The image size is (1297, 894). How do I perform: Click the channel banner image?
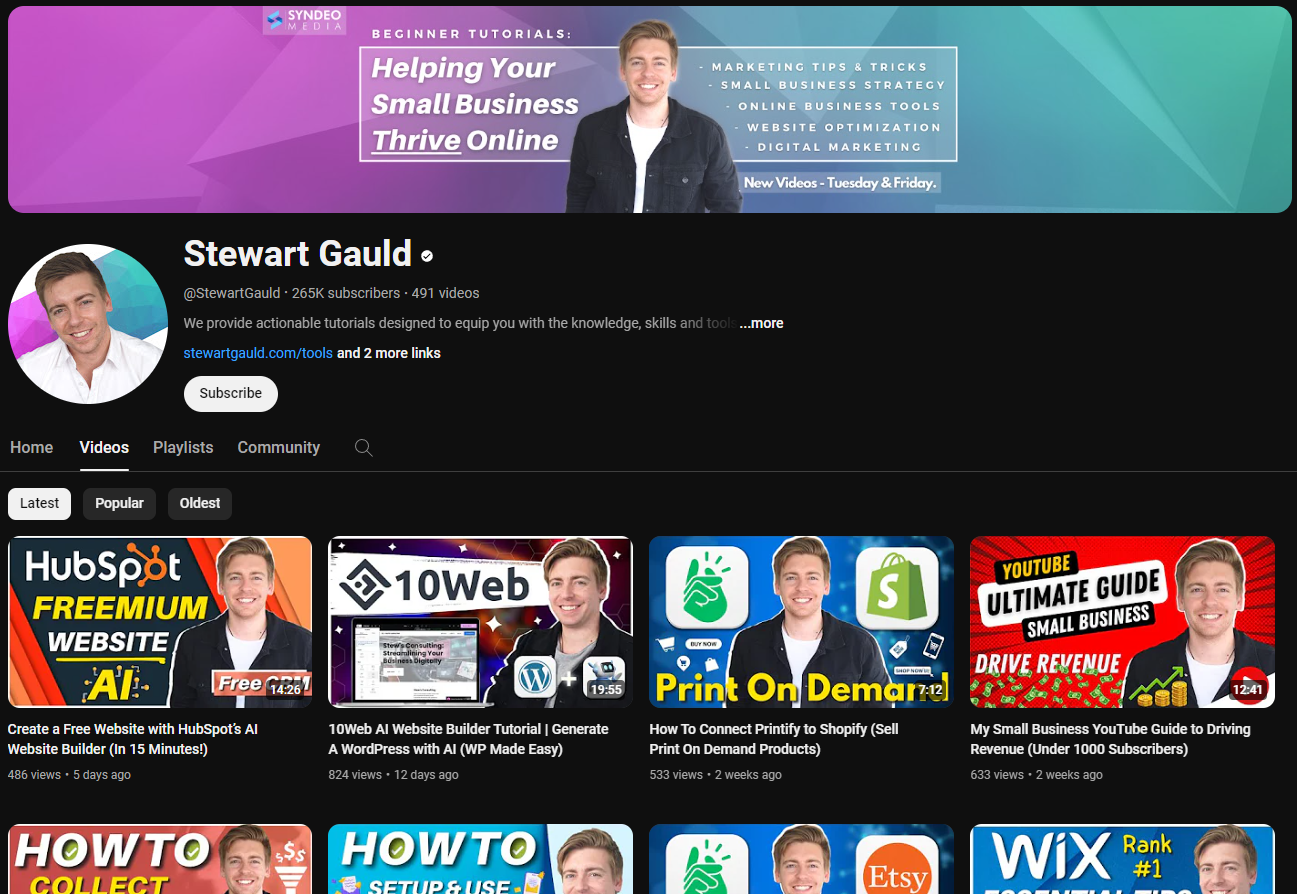click(x=648, y=108)
